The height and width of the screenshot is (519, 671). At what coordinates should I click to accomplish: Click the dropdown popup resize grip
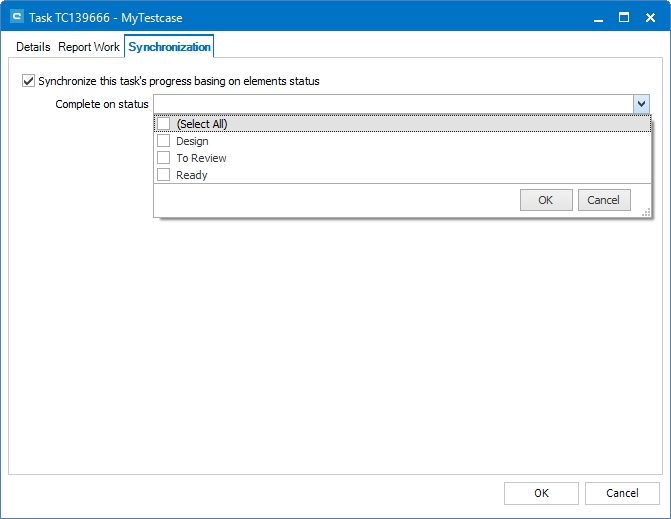(646, 212)
